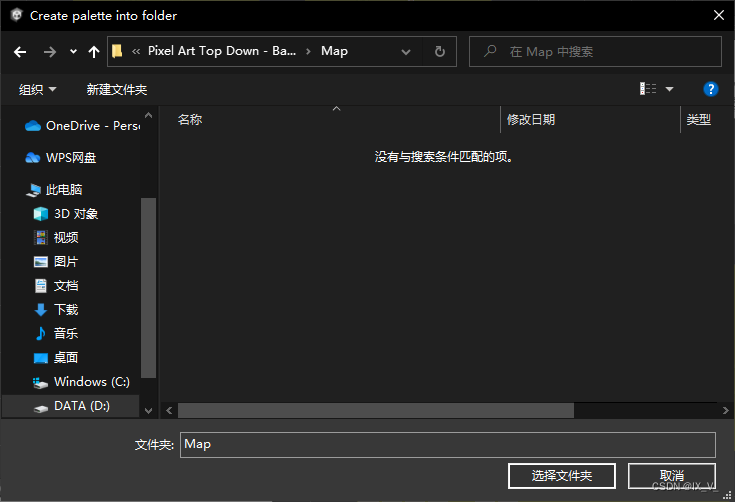The width and height of the screenshot is (735, 502).
Task: Click the 桌面 desktop icon
Action: pyautogui.click(x=41, y=358)
